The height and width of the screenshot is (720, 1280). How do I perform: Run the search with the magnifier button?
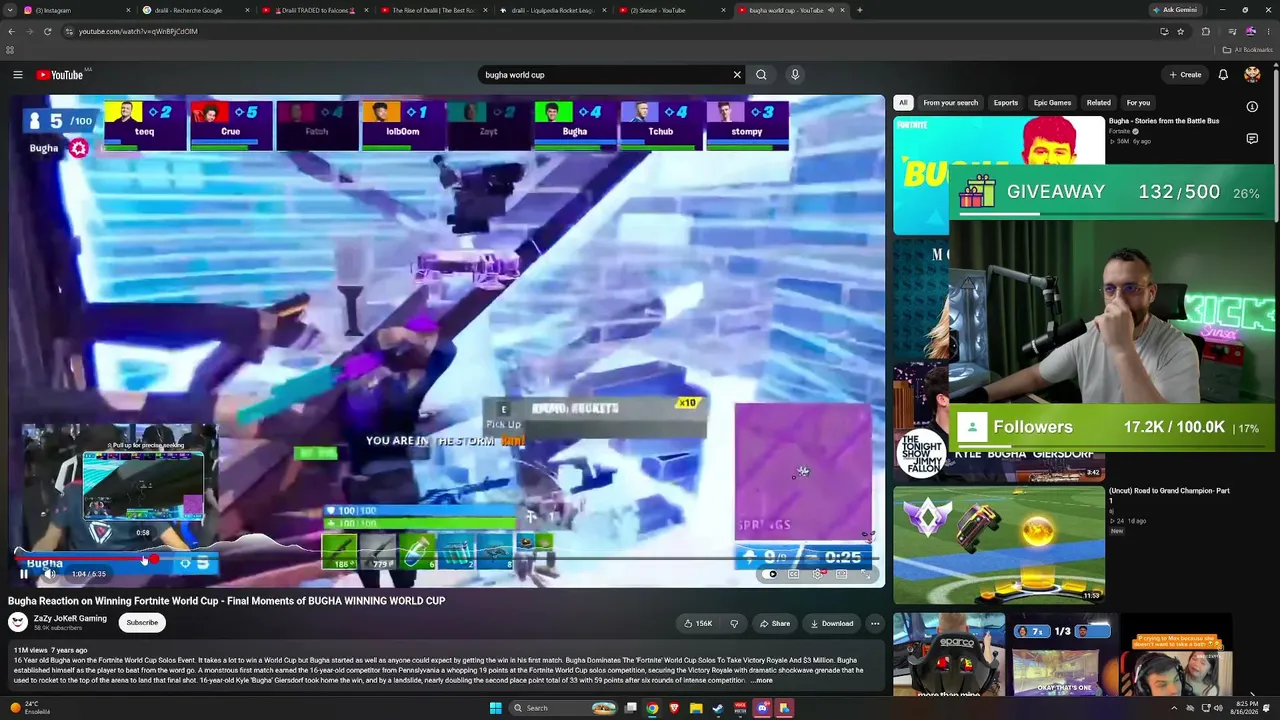(x=761, y=75)
